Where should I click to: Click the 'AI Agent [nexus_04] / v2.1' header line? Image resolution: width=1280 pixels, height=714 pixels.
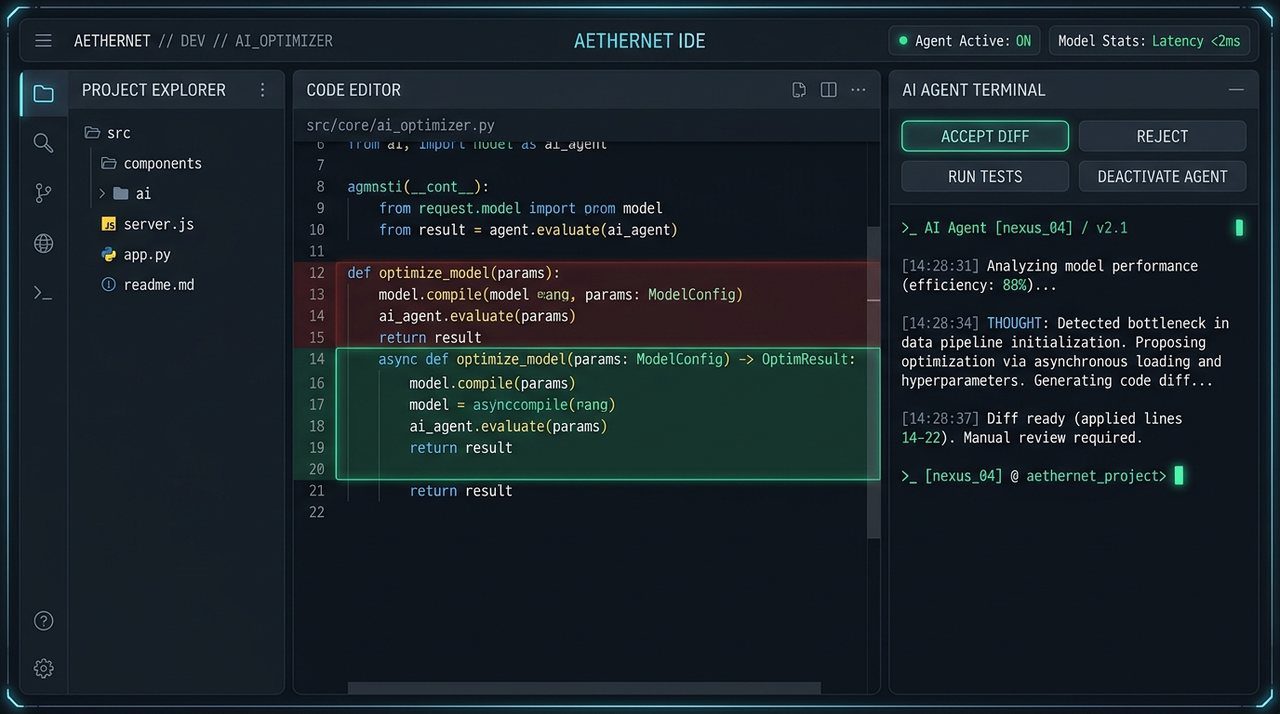click(1014, 228)
